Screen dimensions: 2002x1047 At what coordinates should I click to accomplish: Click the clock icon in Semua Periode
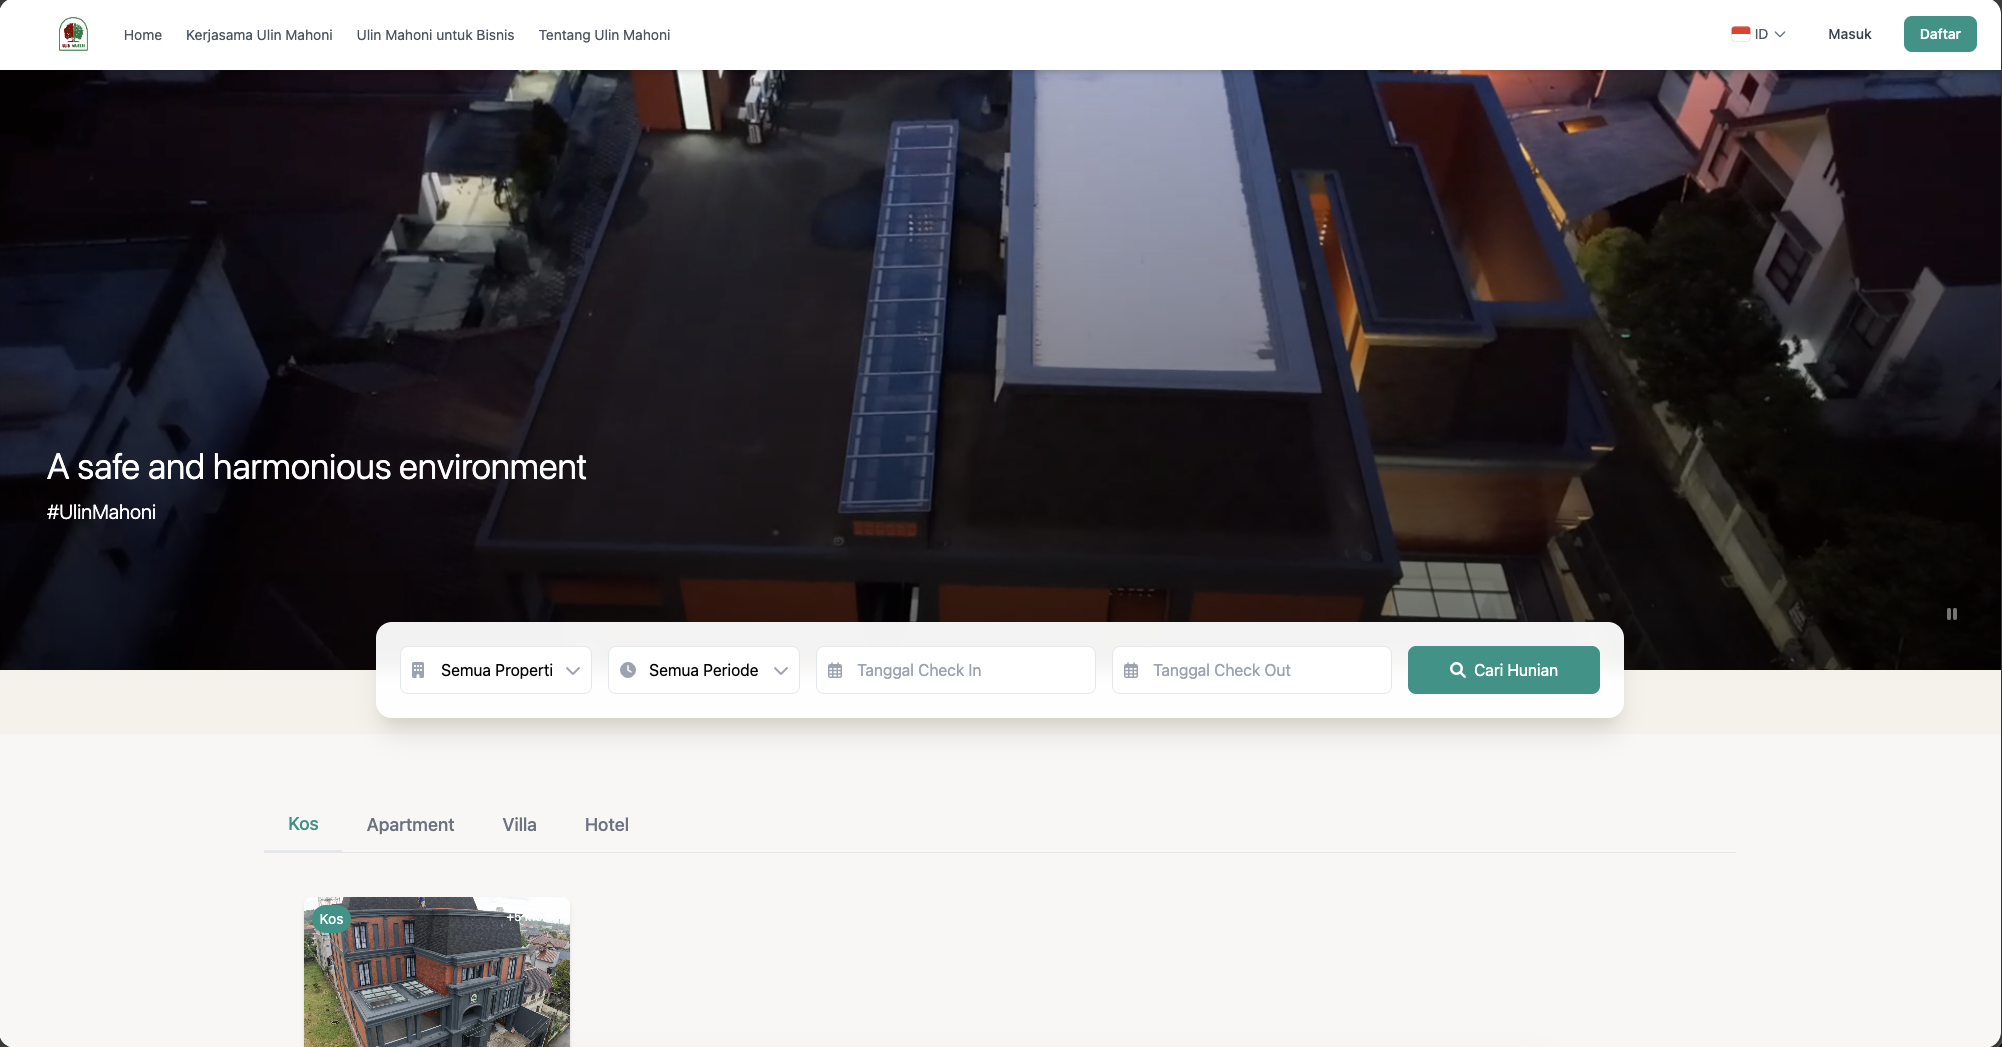point(628,670)
